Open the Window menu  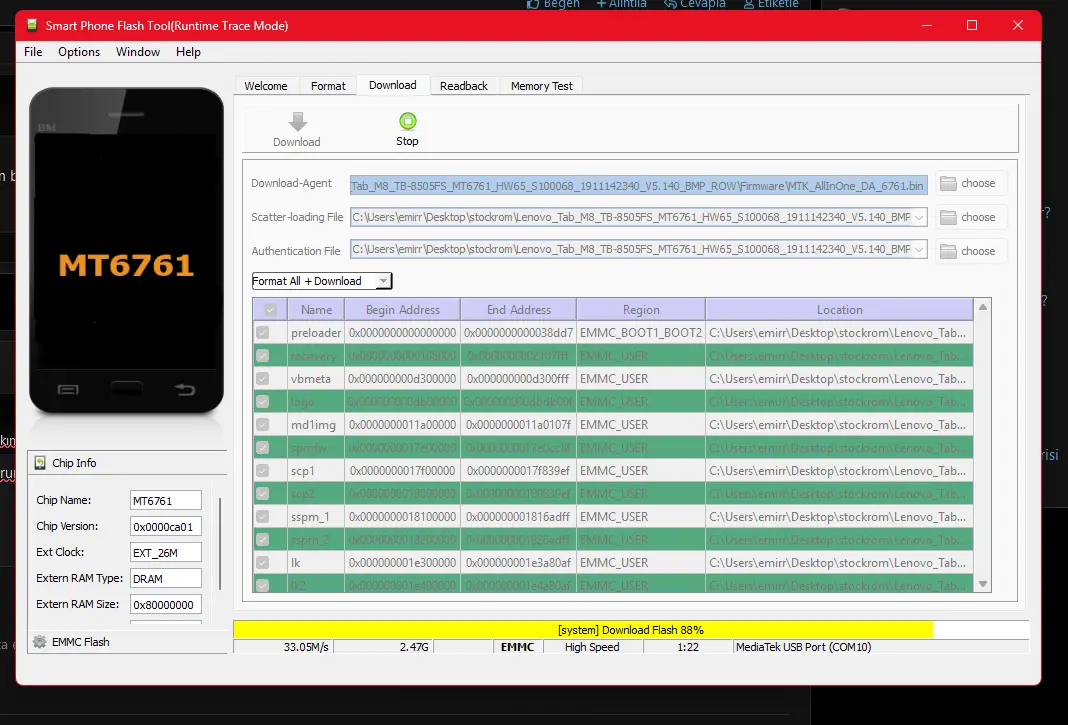[138, 52]
